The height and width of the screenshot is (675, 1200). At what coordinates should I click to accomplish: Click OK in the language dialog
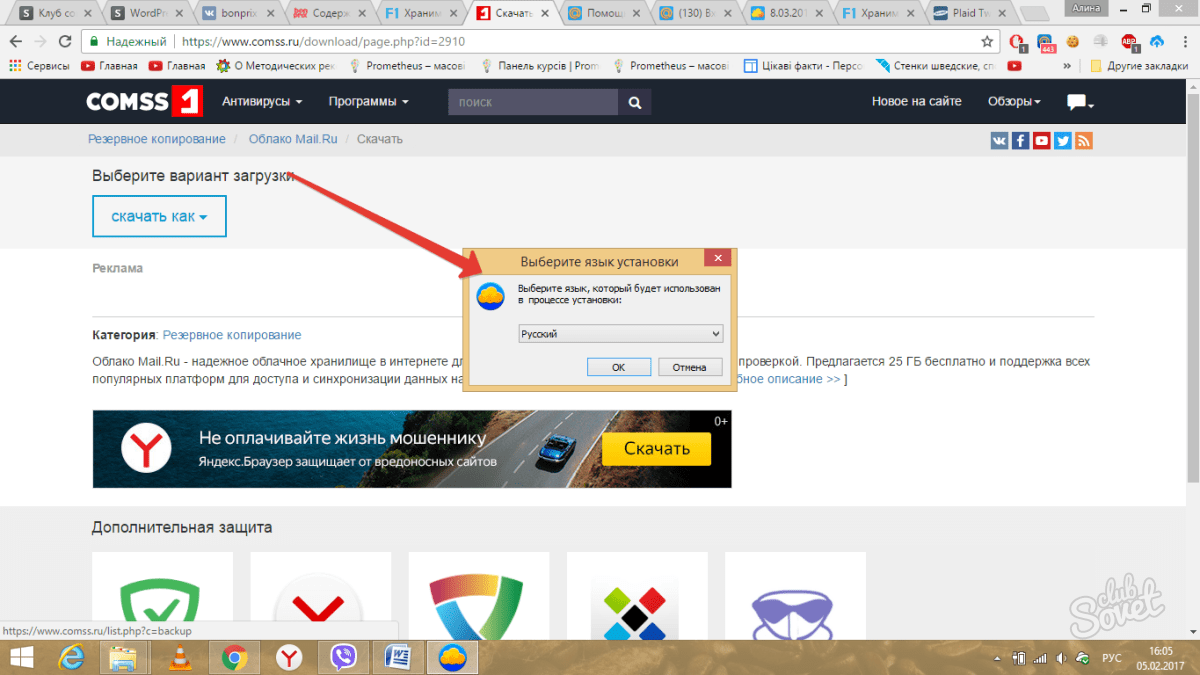click(x=619, y=367)
